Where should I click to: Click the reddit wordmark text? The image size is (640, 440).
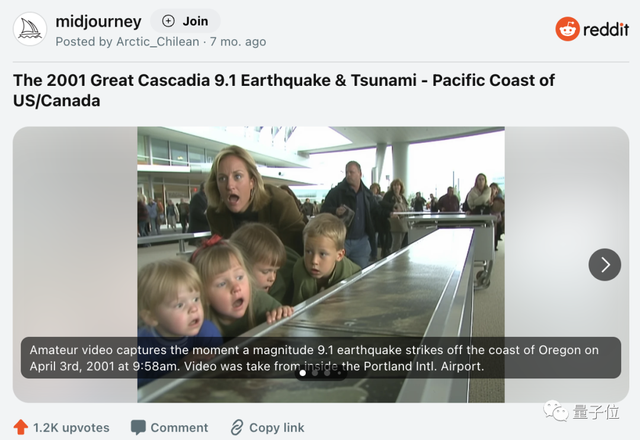606,29
